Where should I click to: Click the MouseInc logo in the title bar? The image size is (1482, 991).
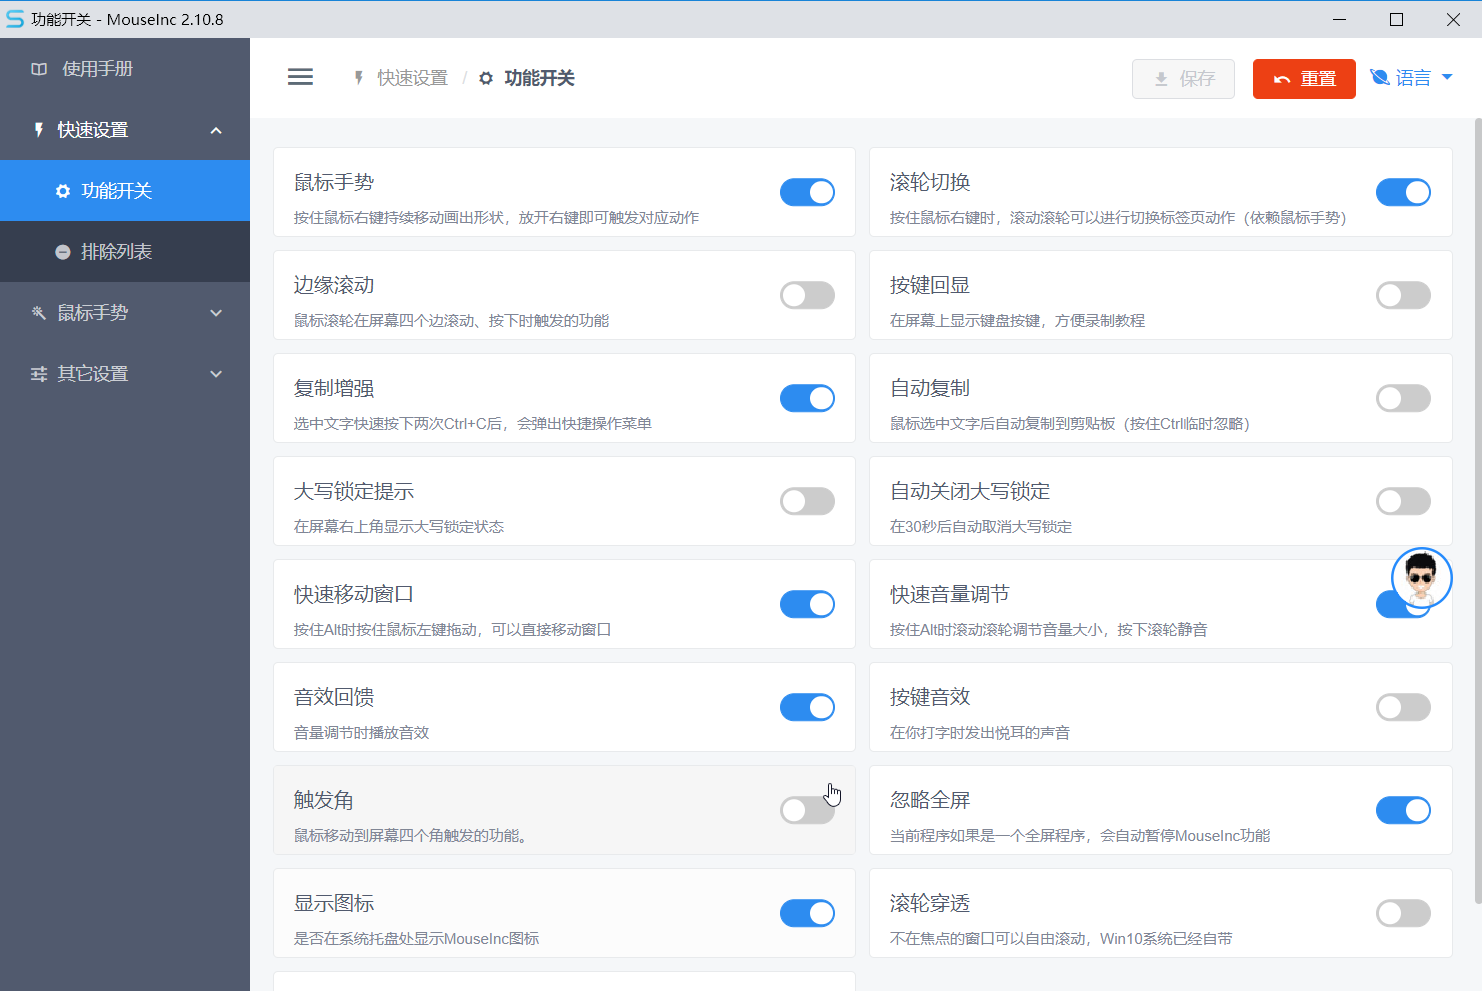15,19
